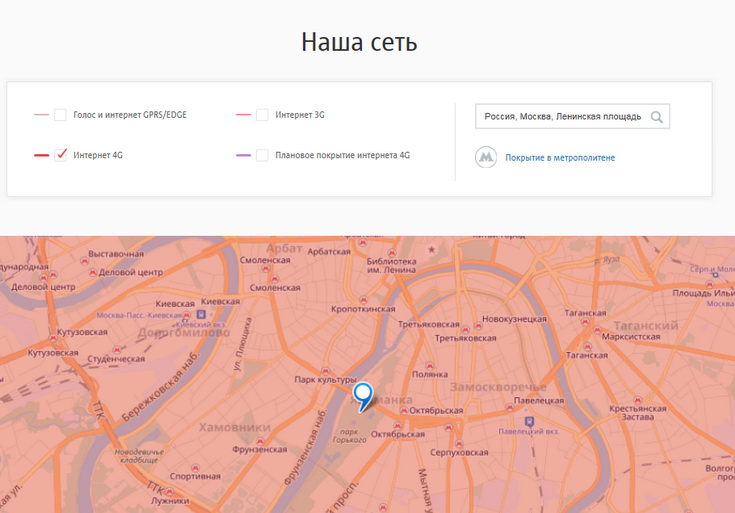This screenshot has height=513, width=735.
Task: Click the Дорогомилово district label
Action: click(x=184, y=332)
